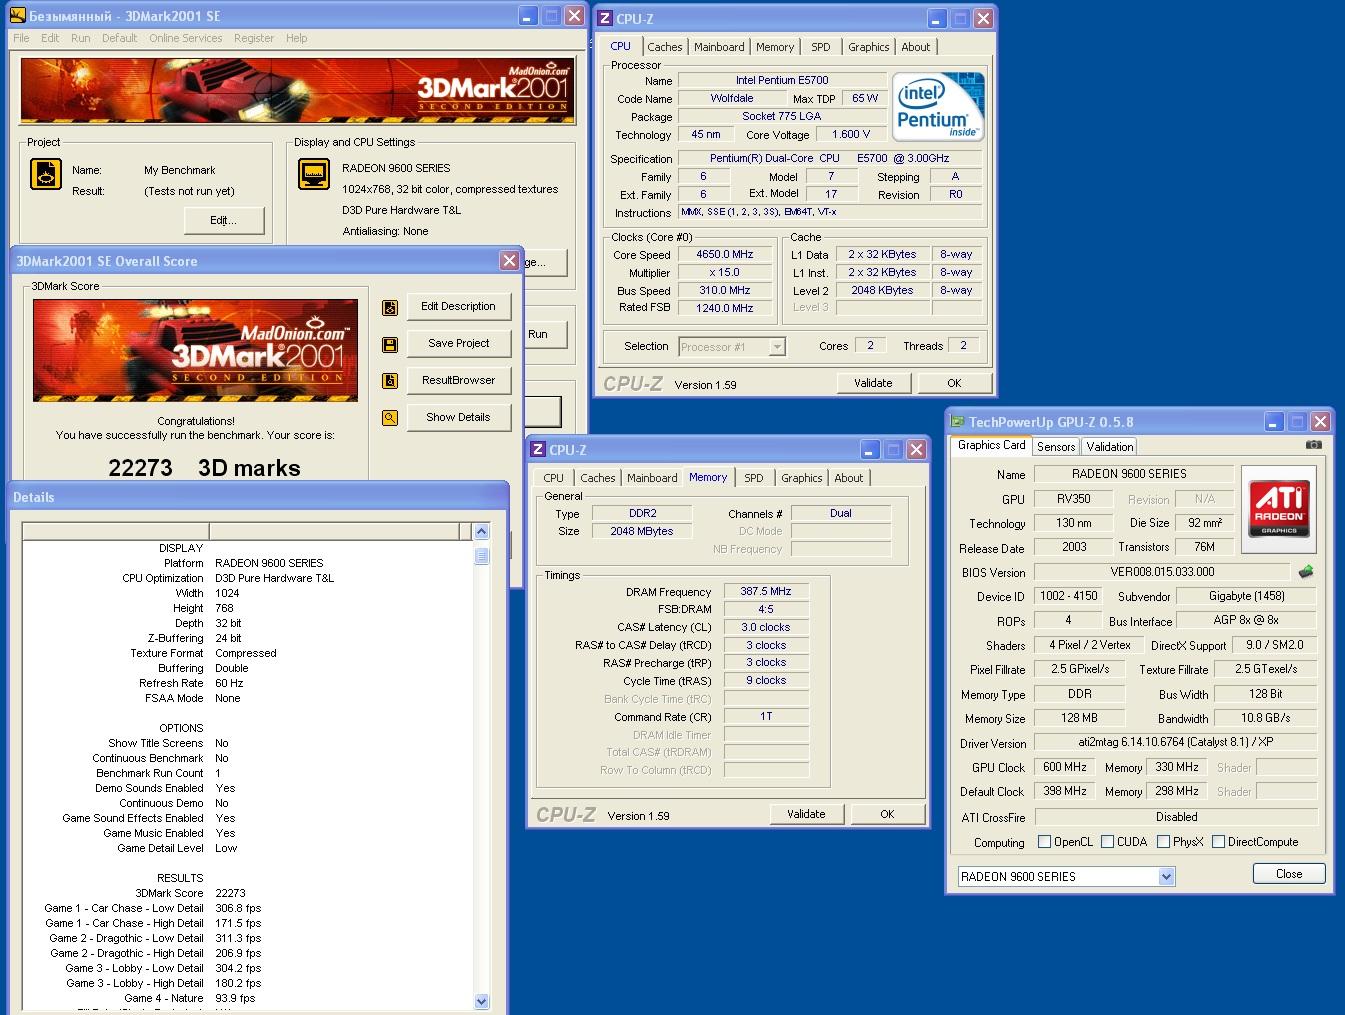Click the Save Project button
The width and height of the screenshot is (1345, 1015).
coord(458,344)
